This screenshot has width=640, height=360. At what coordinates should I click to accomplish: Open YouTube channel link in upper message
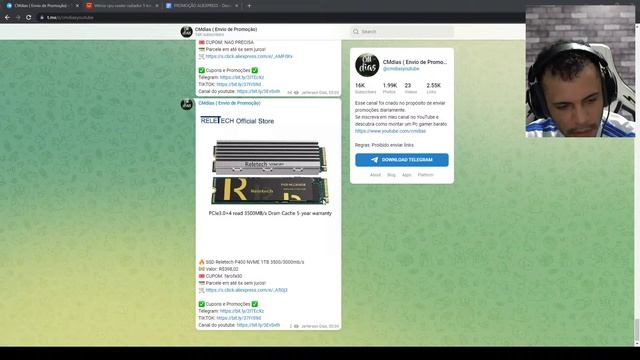tap(258, 91)
